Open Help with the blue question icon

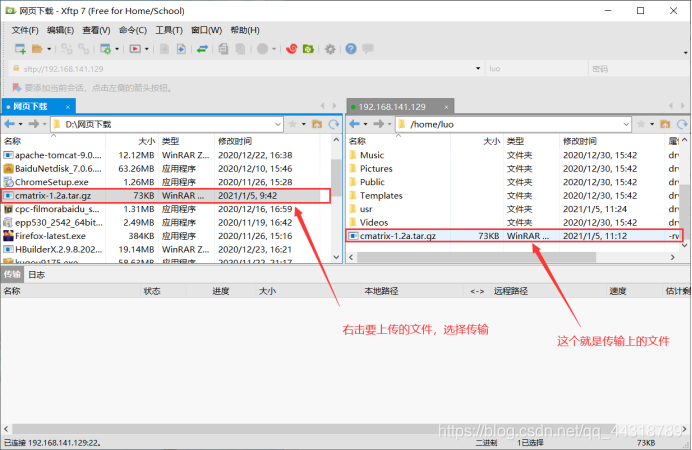(x=351, y=49)
